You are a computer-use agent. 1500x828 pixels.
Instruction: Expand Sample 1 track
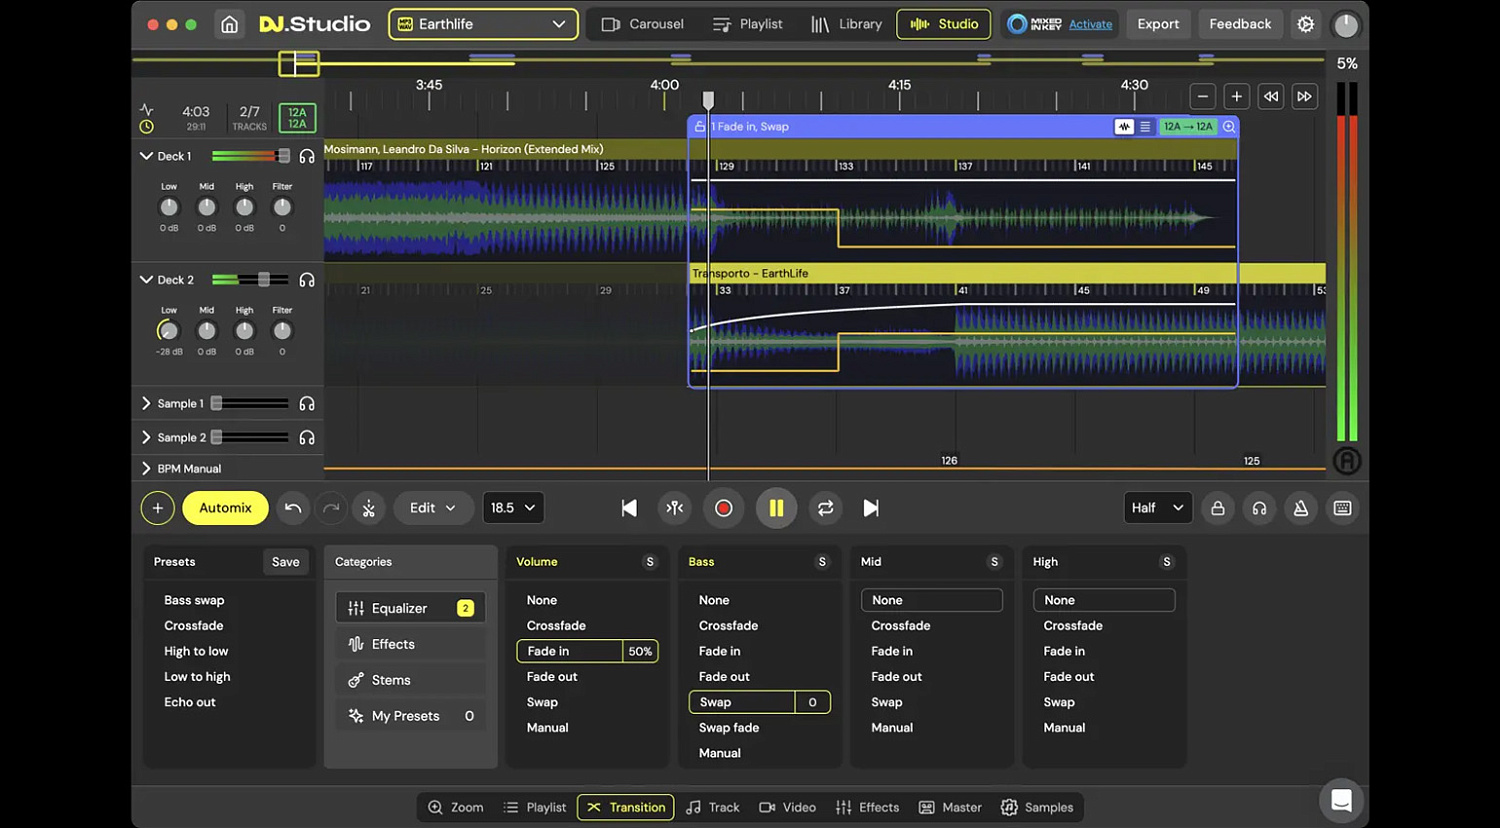pyautogui.click(x=146, y=404)
